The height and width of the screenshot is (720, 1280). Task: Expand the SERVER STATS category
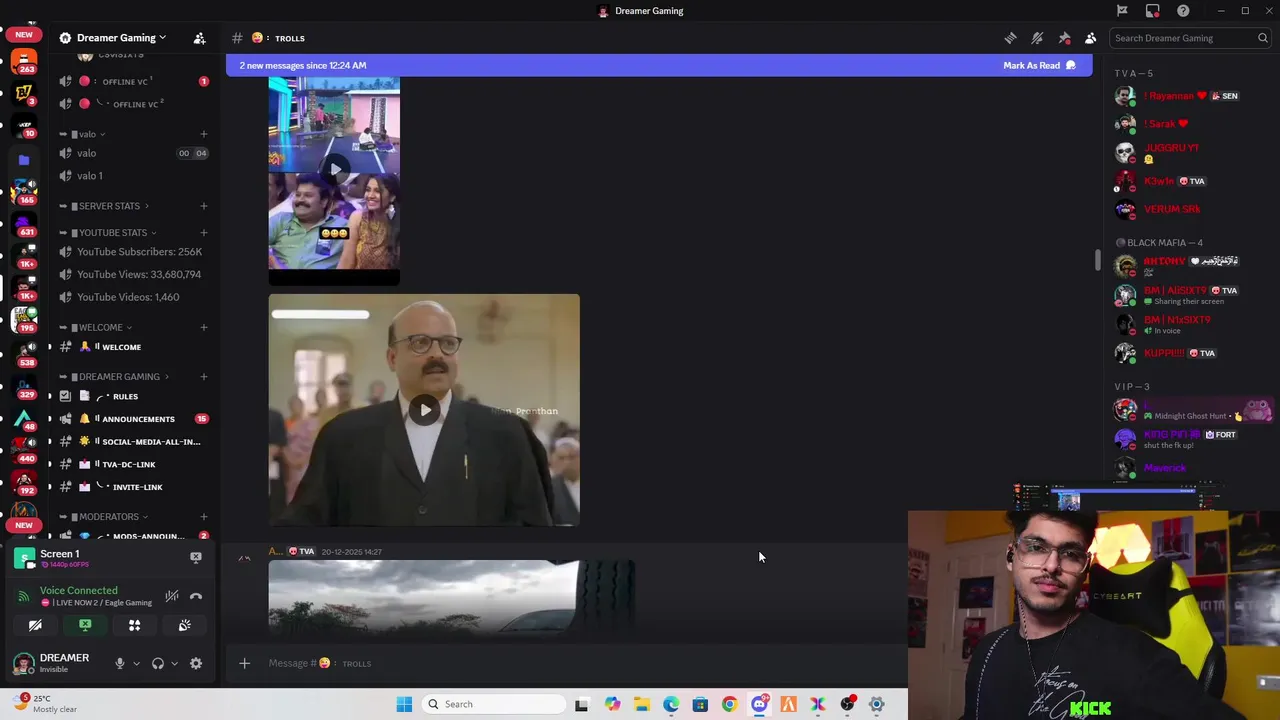pos(109,206)
